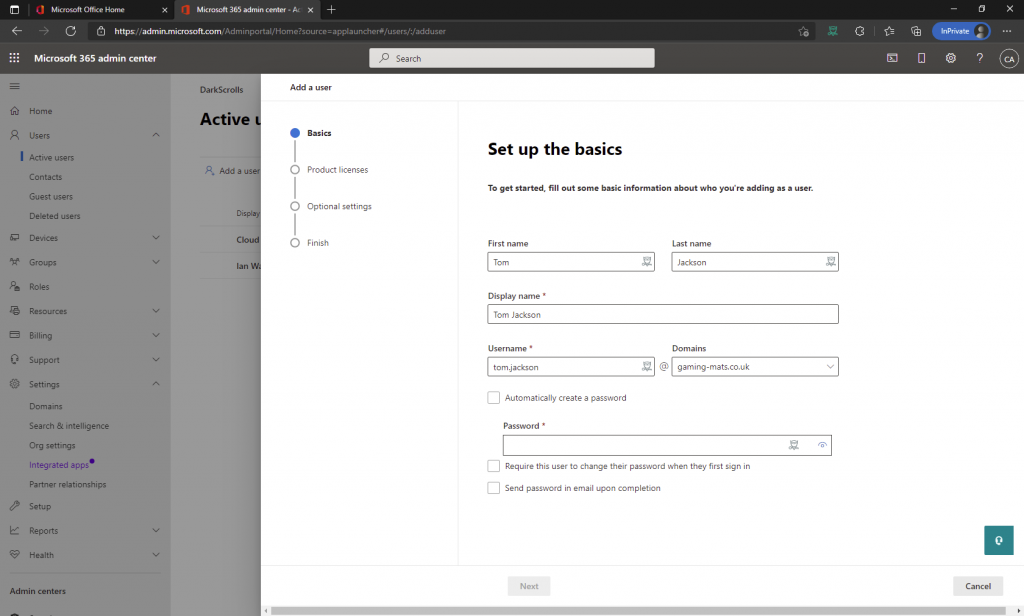
Task: Tick Require password change on first sign in
Action: point(494,466)
